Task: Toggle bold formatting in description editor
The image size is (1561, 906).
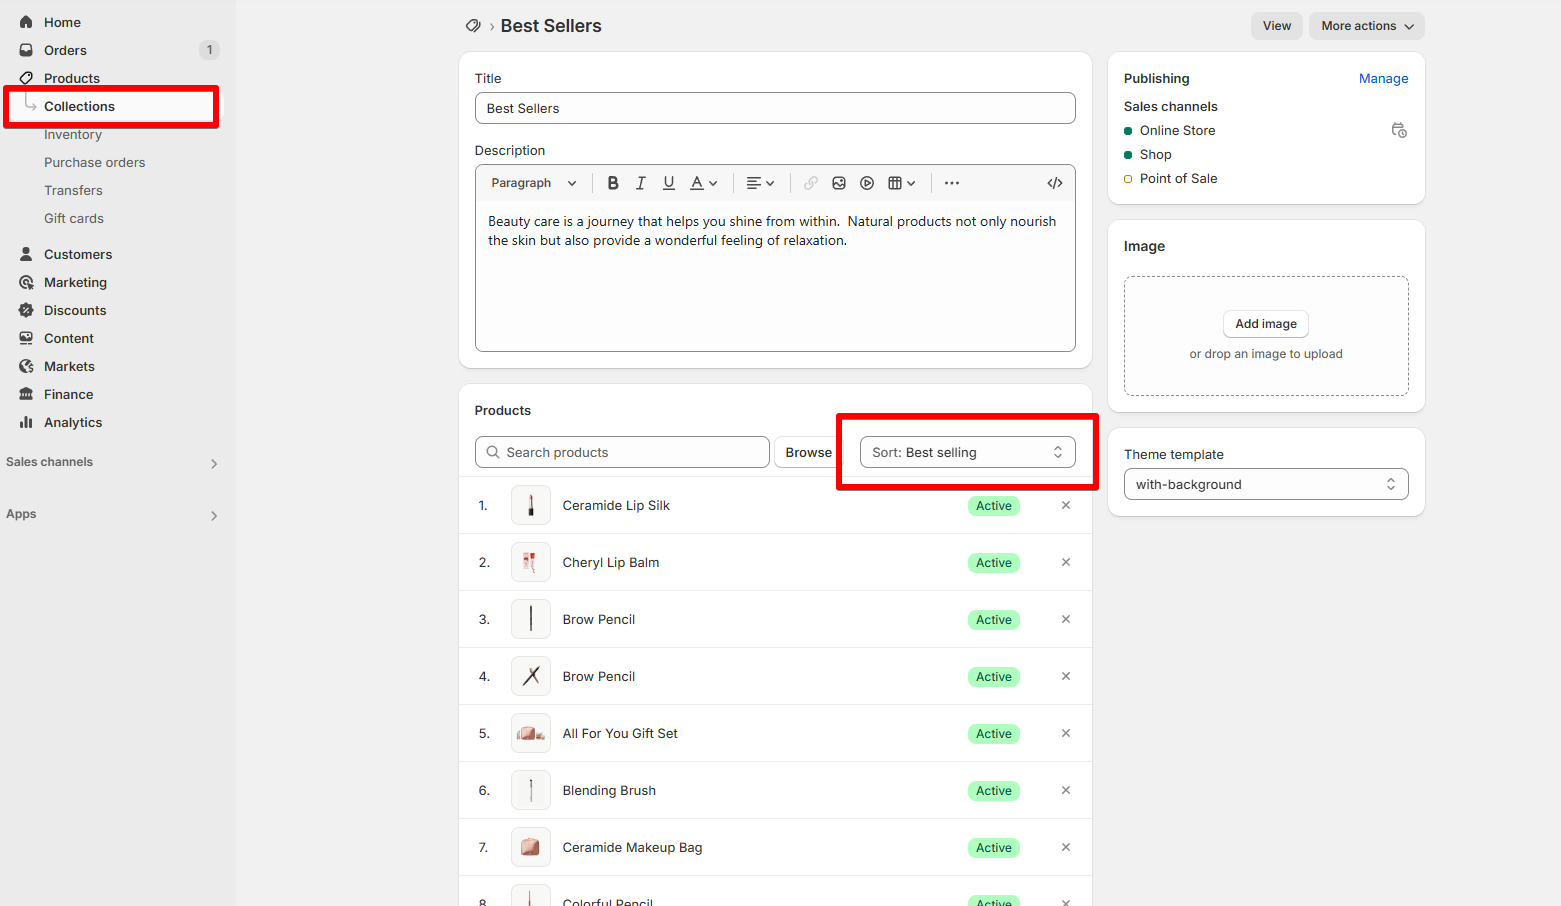Action: [613, 183]
